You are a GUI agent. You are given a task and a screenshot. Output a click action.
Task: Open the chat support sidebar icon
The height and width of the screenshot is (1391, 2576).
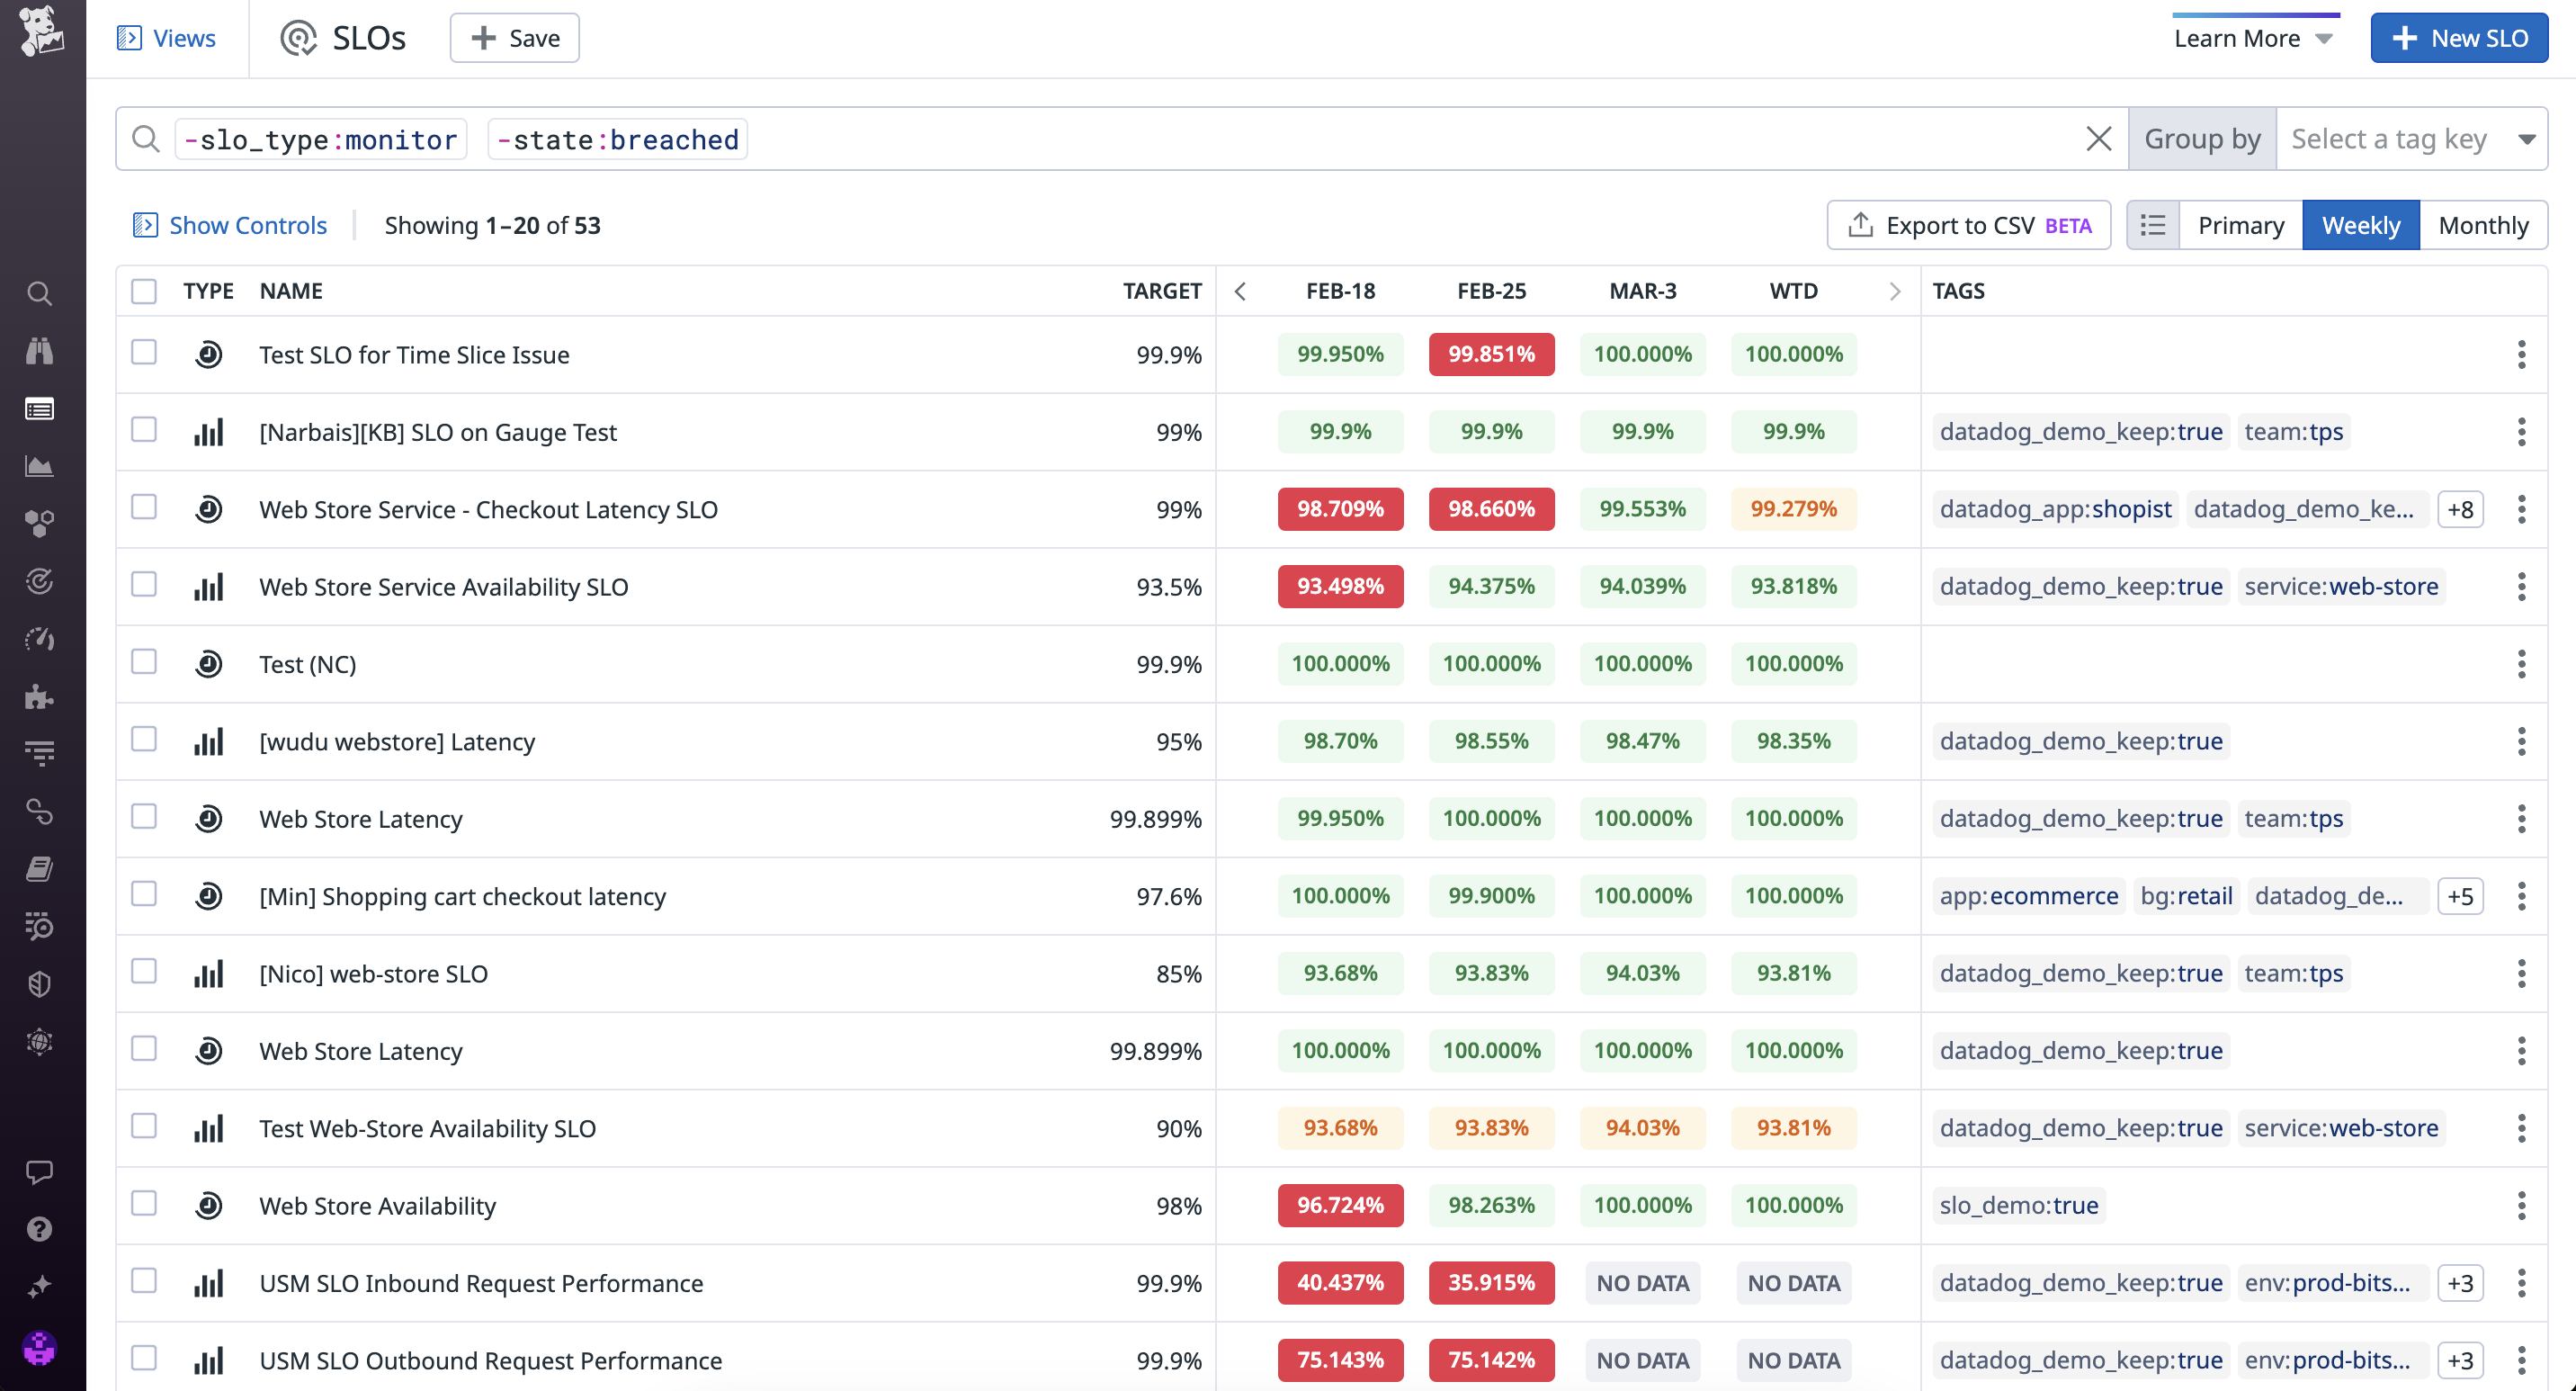[x=39, y=1171]
